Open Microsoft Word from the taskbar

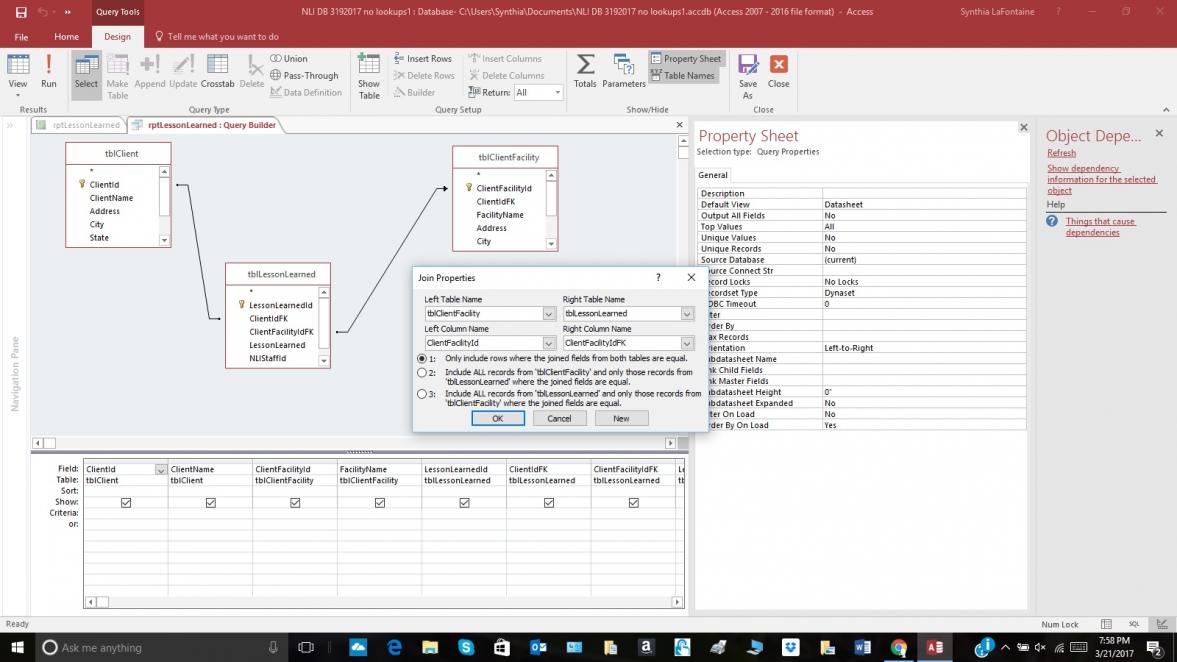(x=862, y=647)
